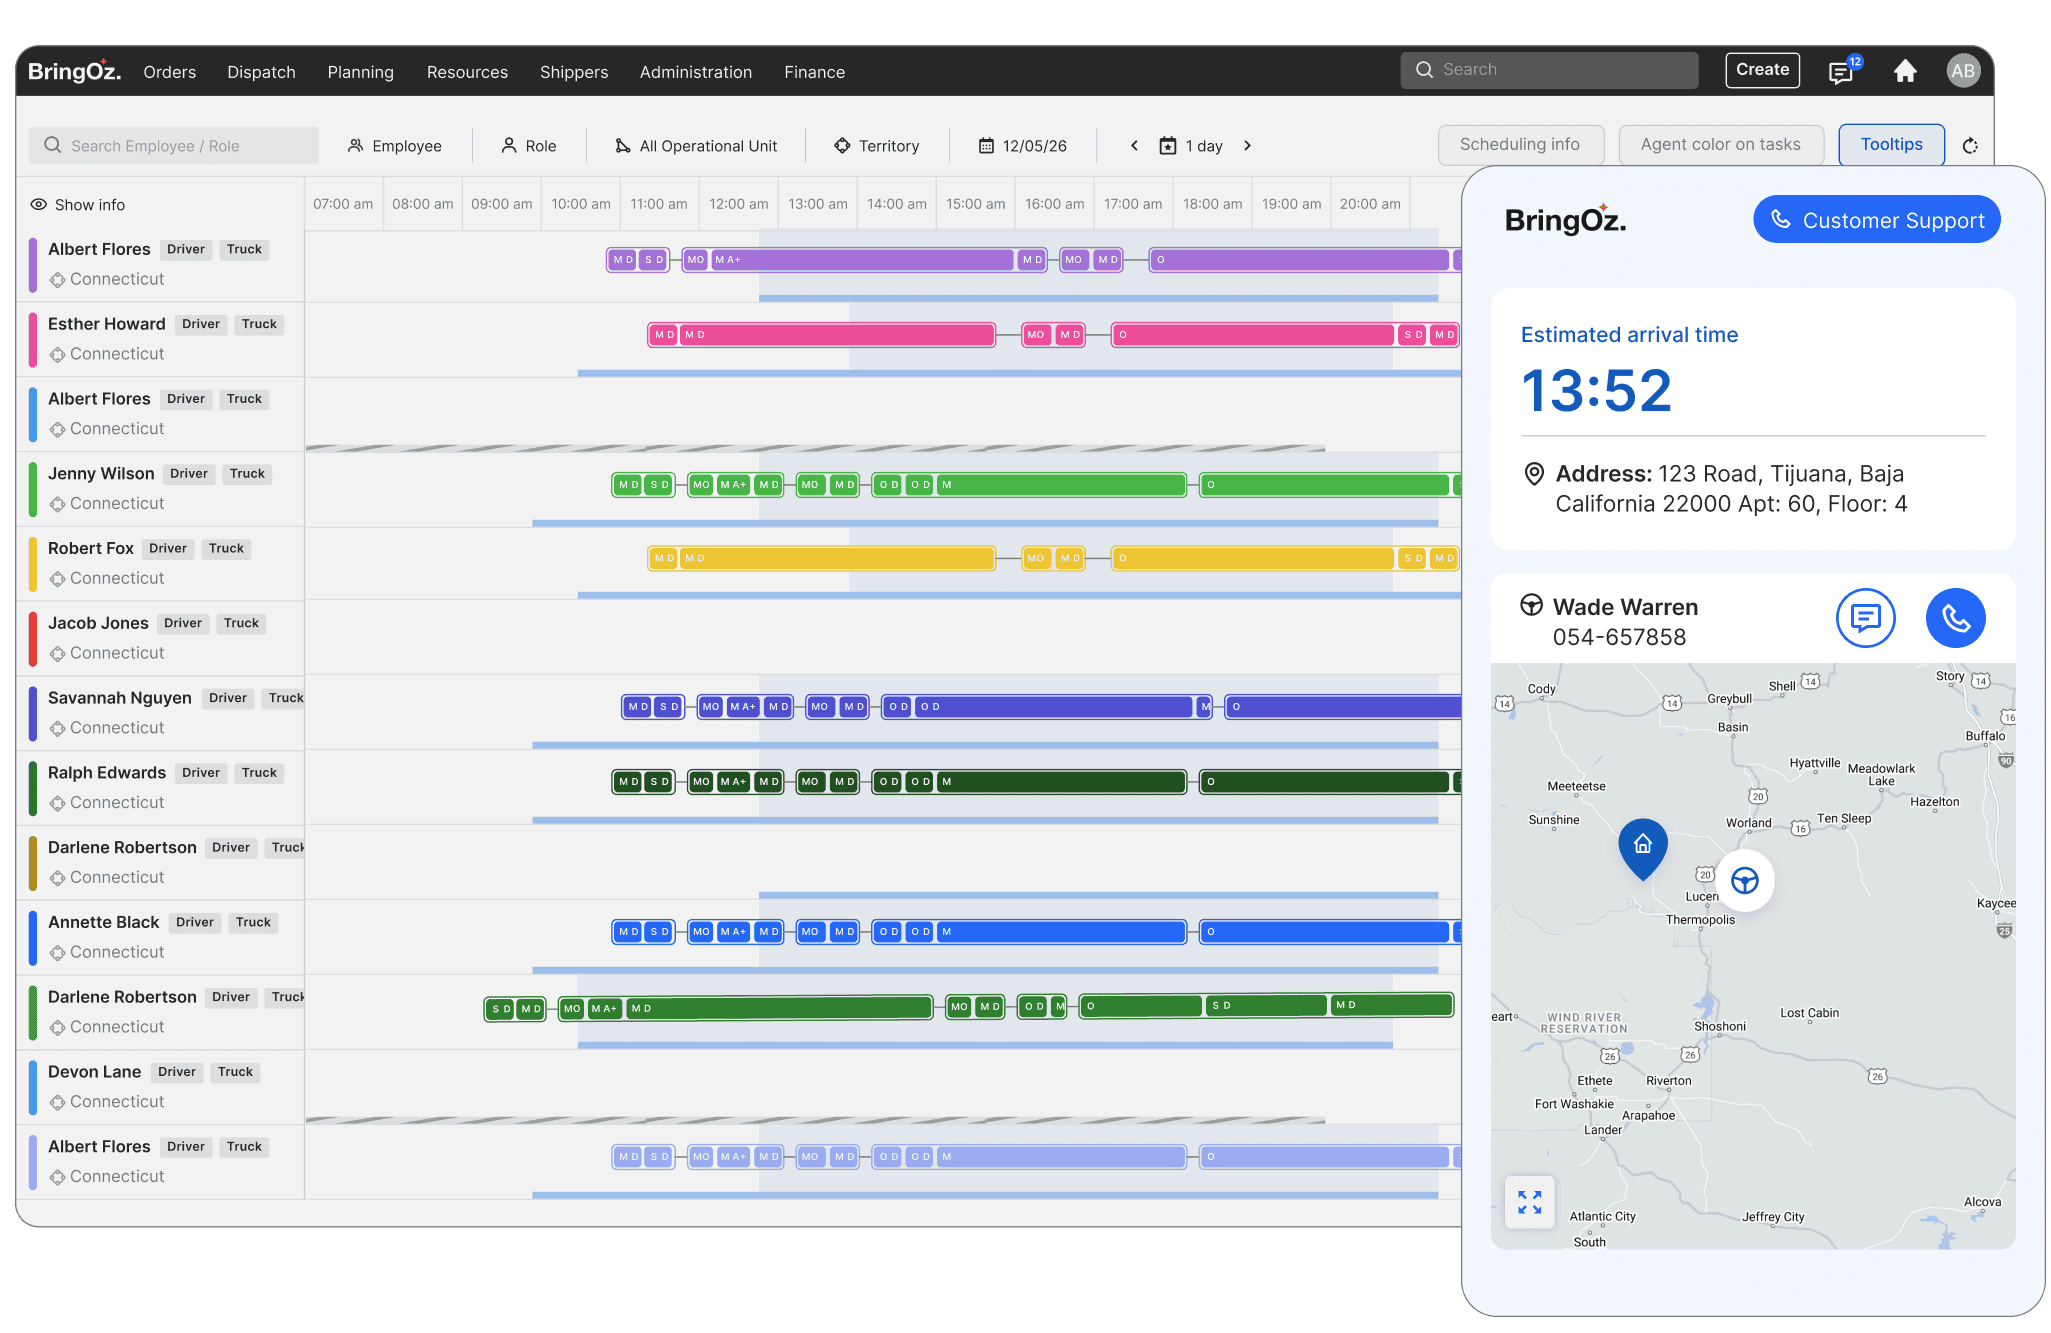2051x1333 pixels.
Task: Open the Orders menu
Action: [170, 72]
